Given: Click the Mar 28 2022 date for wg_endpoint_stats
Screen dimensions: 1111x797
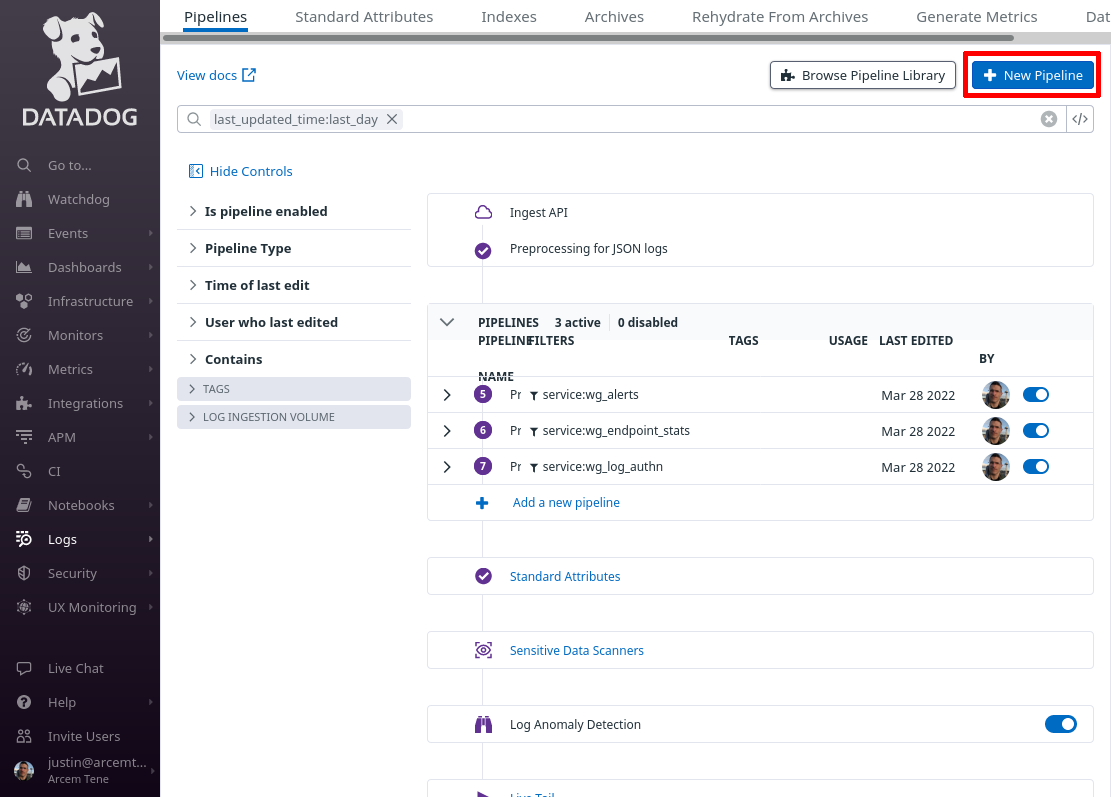Looking at the screenshot, I should (x=918, y=431).
